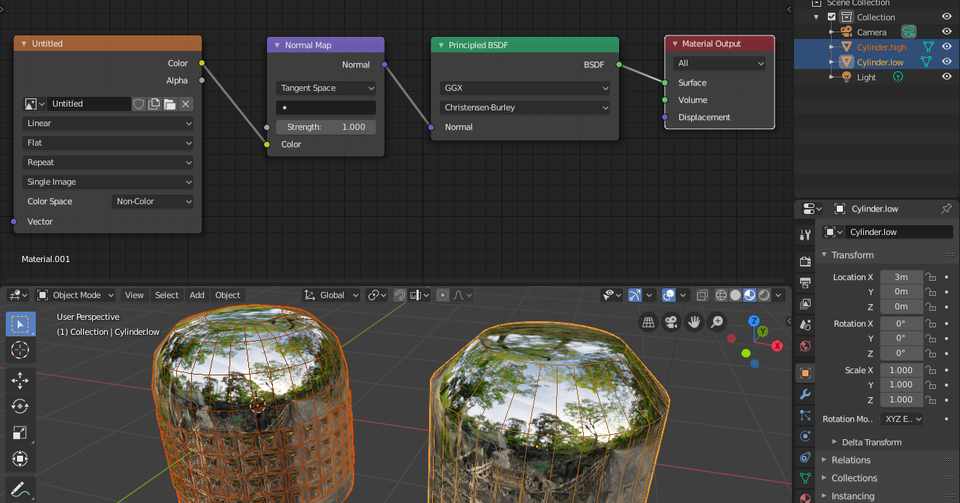Screen dimensions: 960x503
Task: Switch to wireframe viewport shading
Action: [x=721, y=295]
